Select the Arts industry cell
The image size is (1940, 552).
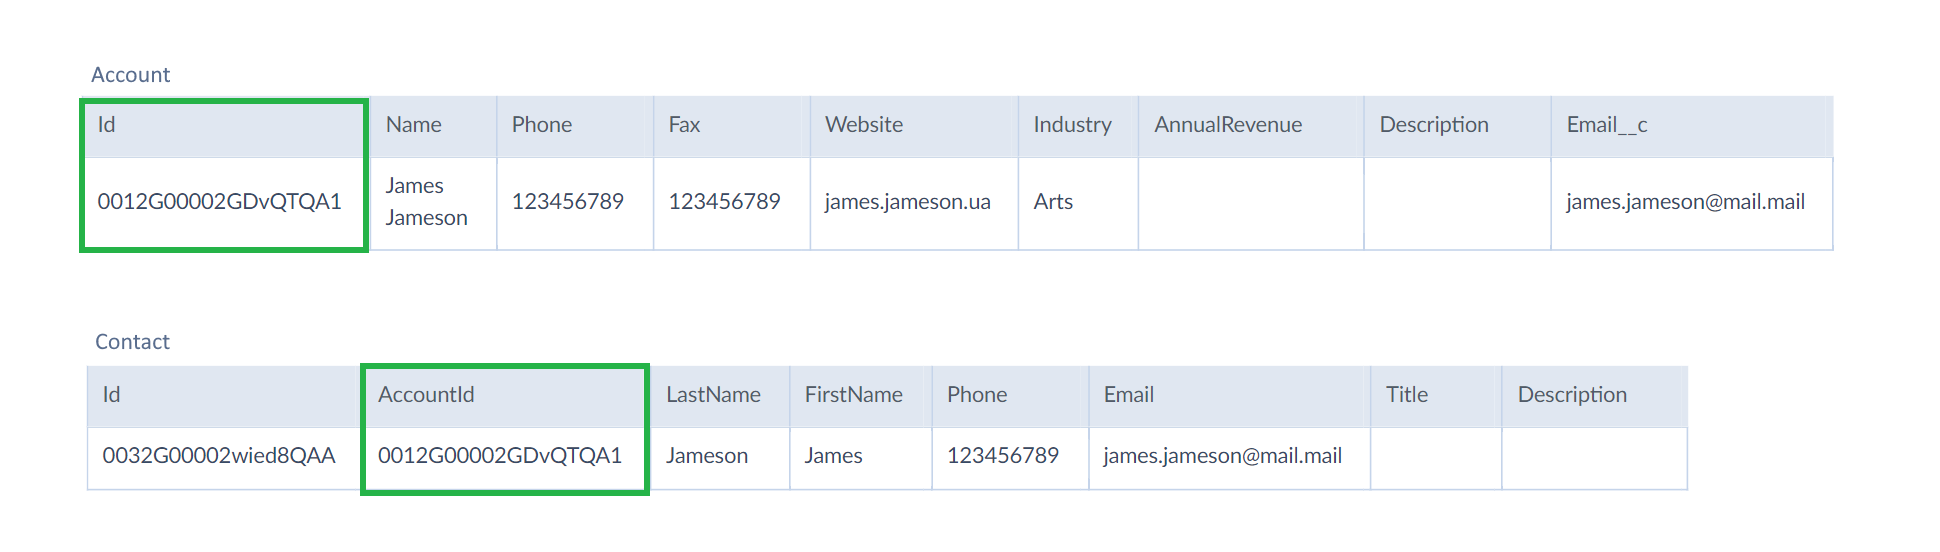click(1078, 203)
